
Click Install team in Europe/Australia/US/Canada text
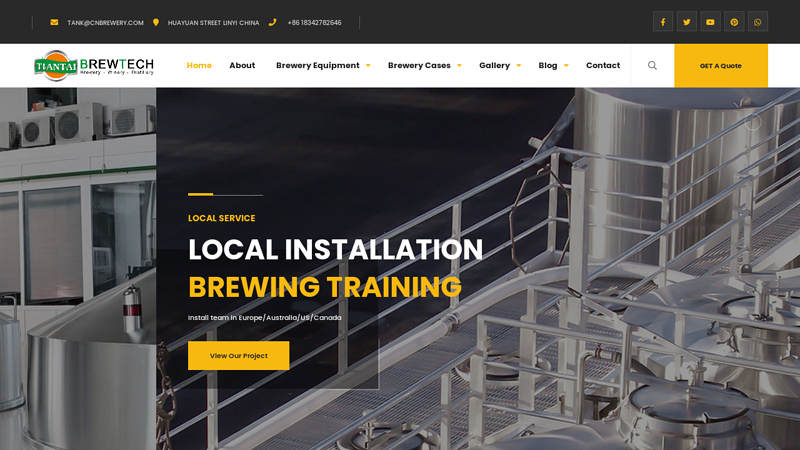[x=264, y=317]
